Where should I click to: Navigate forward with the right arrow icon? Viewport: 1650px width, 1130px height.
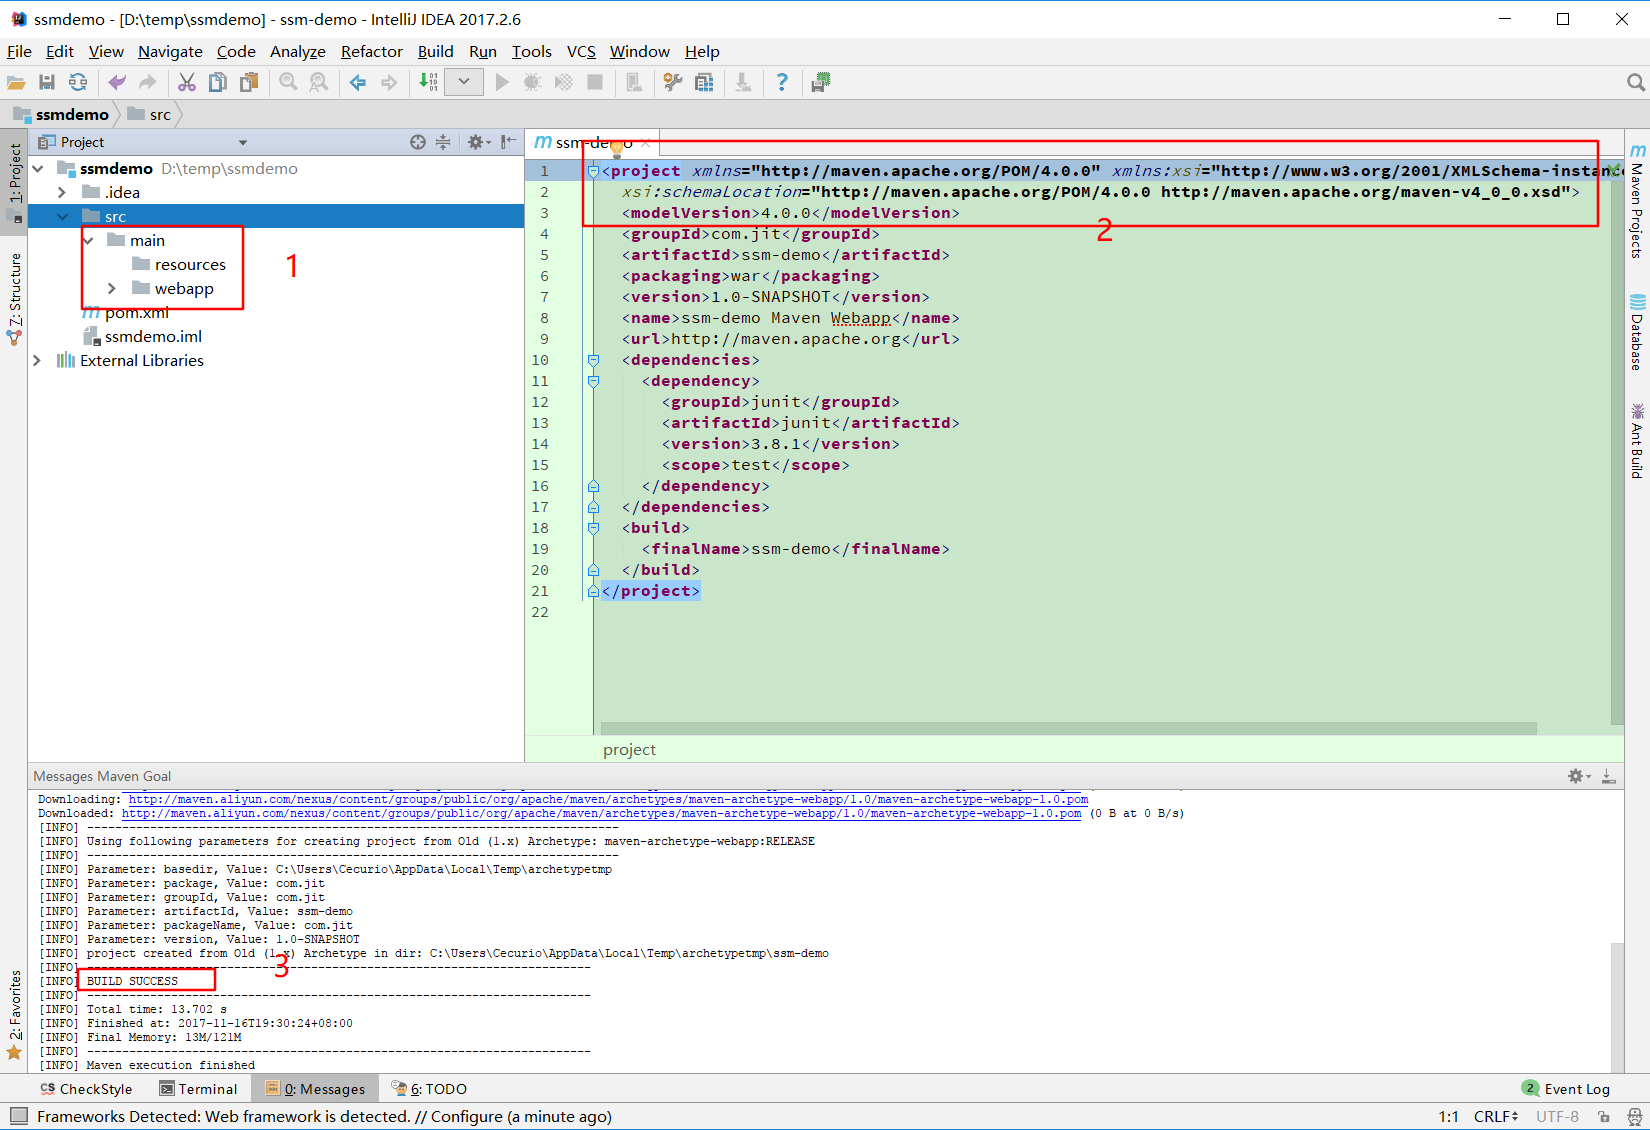(389, 83)
